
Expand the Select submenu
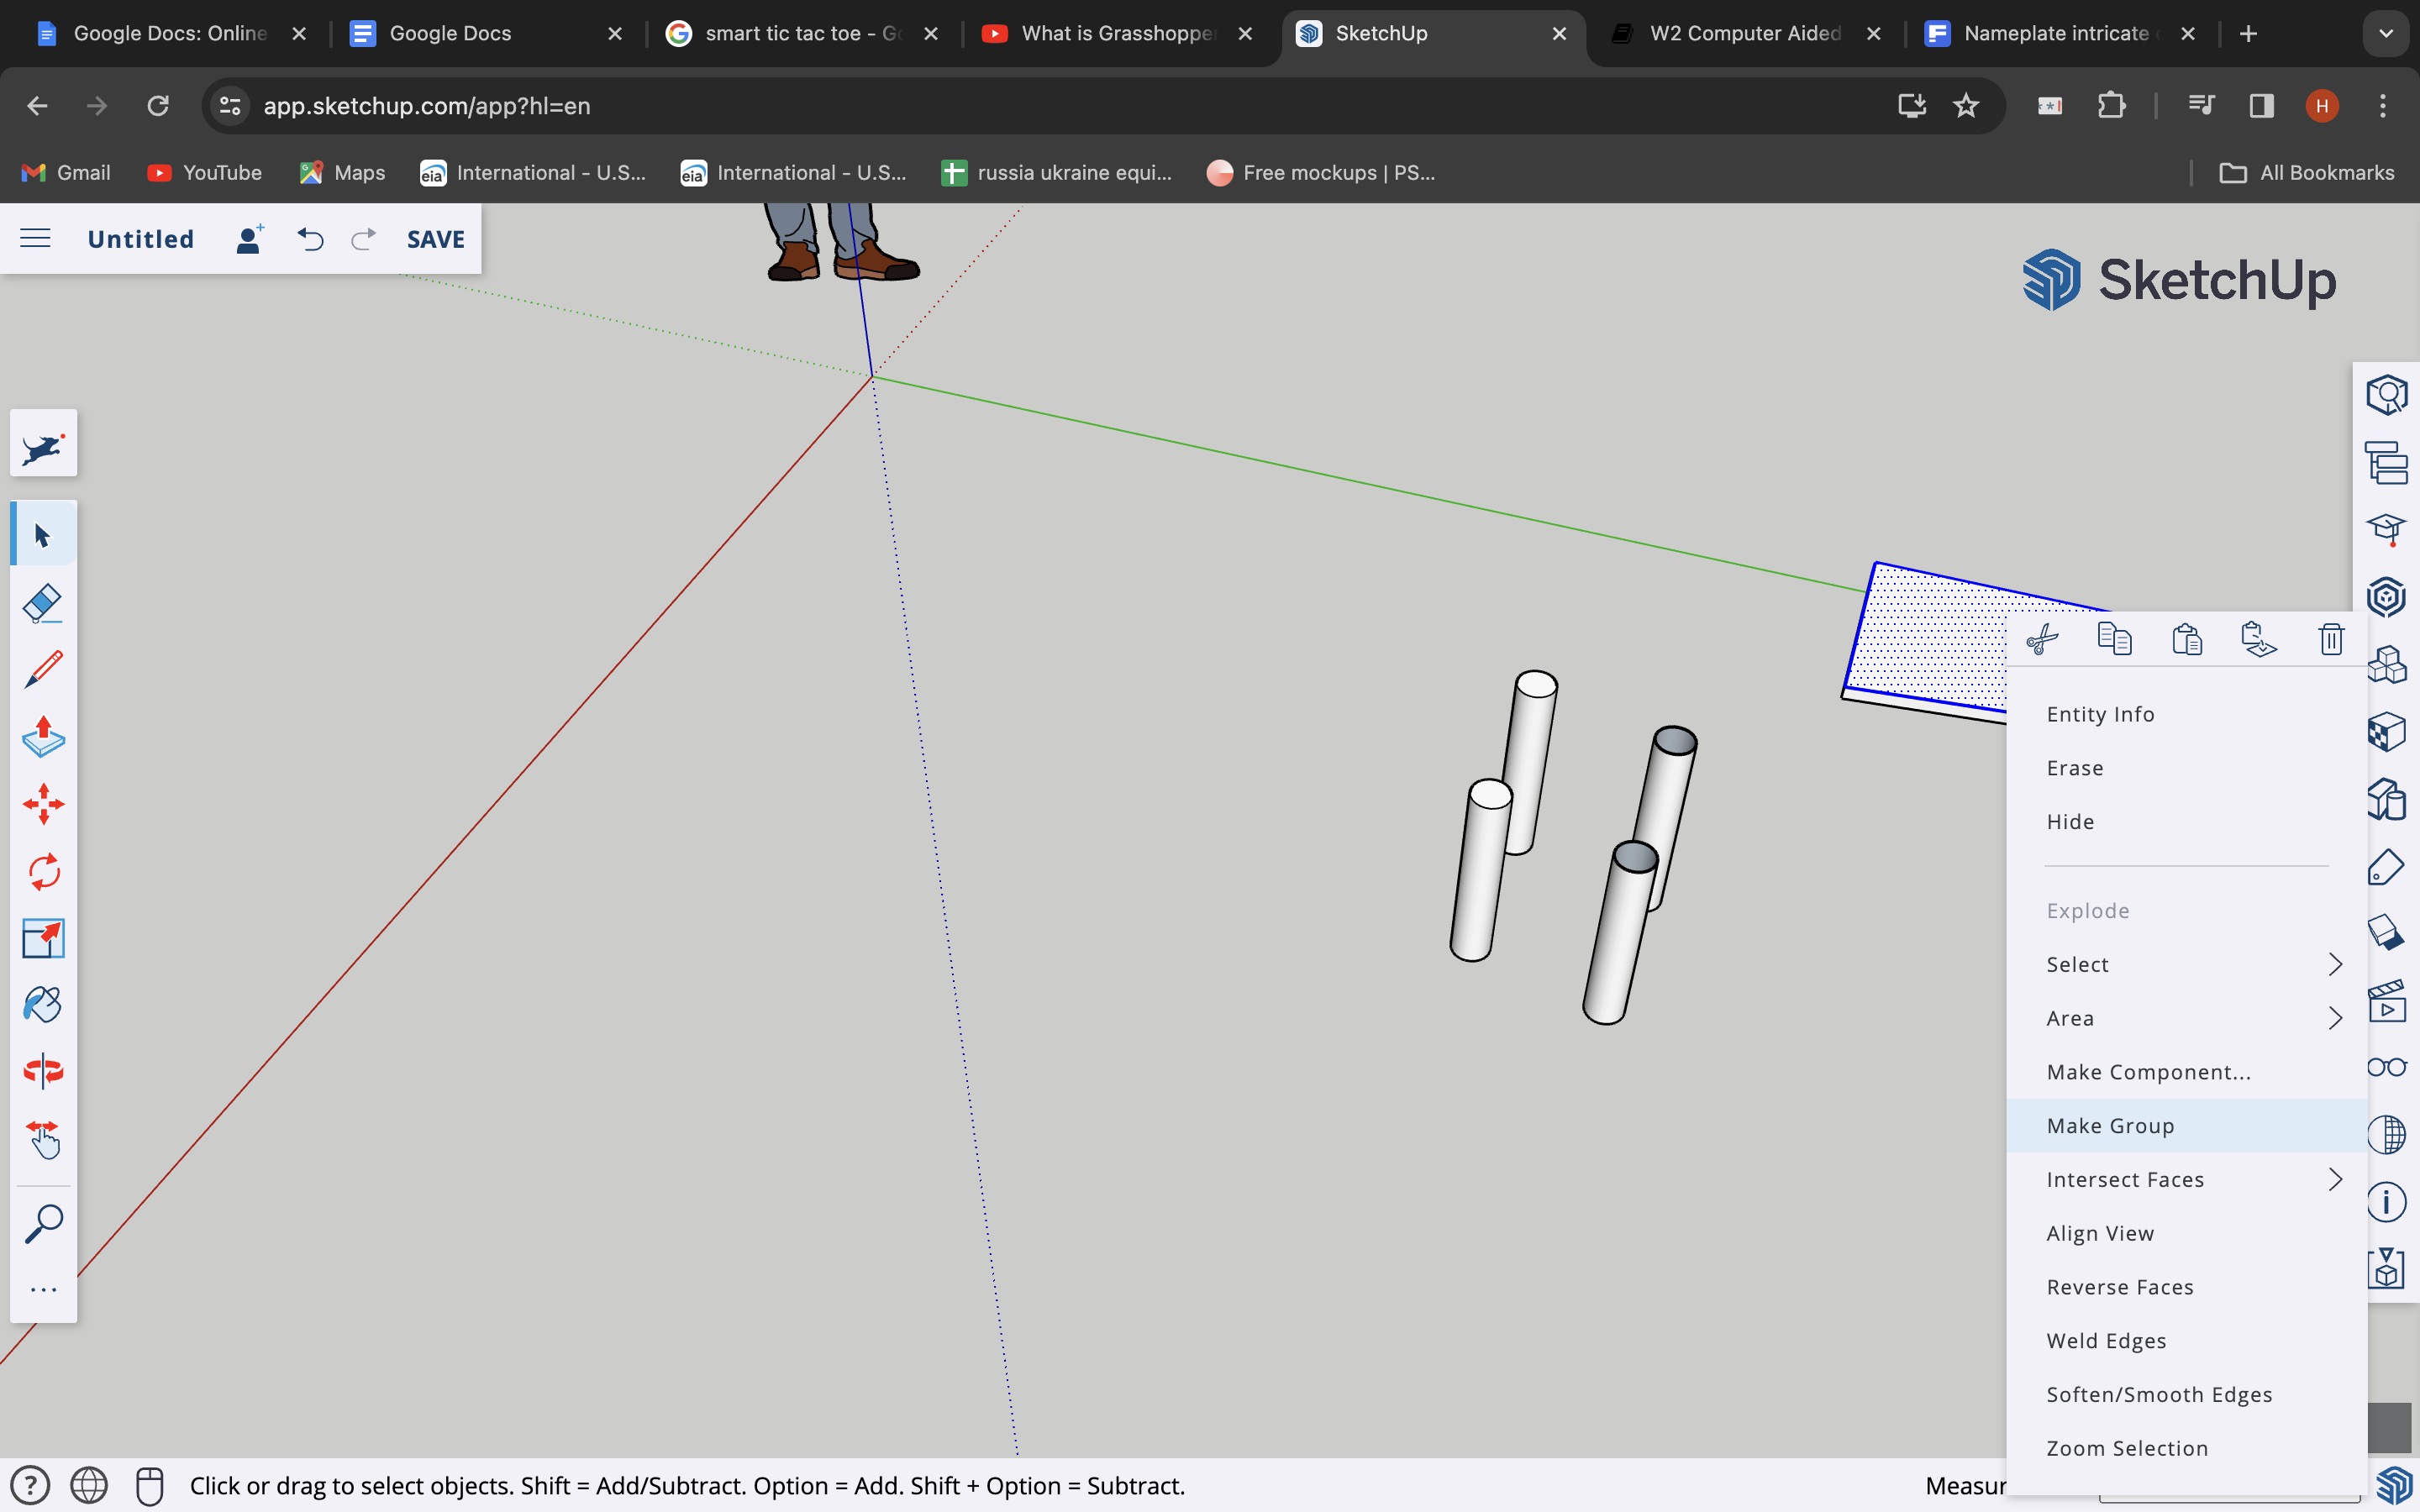coord(2186,964)
